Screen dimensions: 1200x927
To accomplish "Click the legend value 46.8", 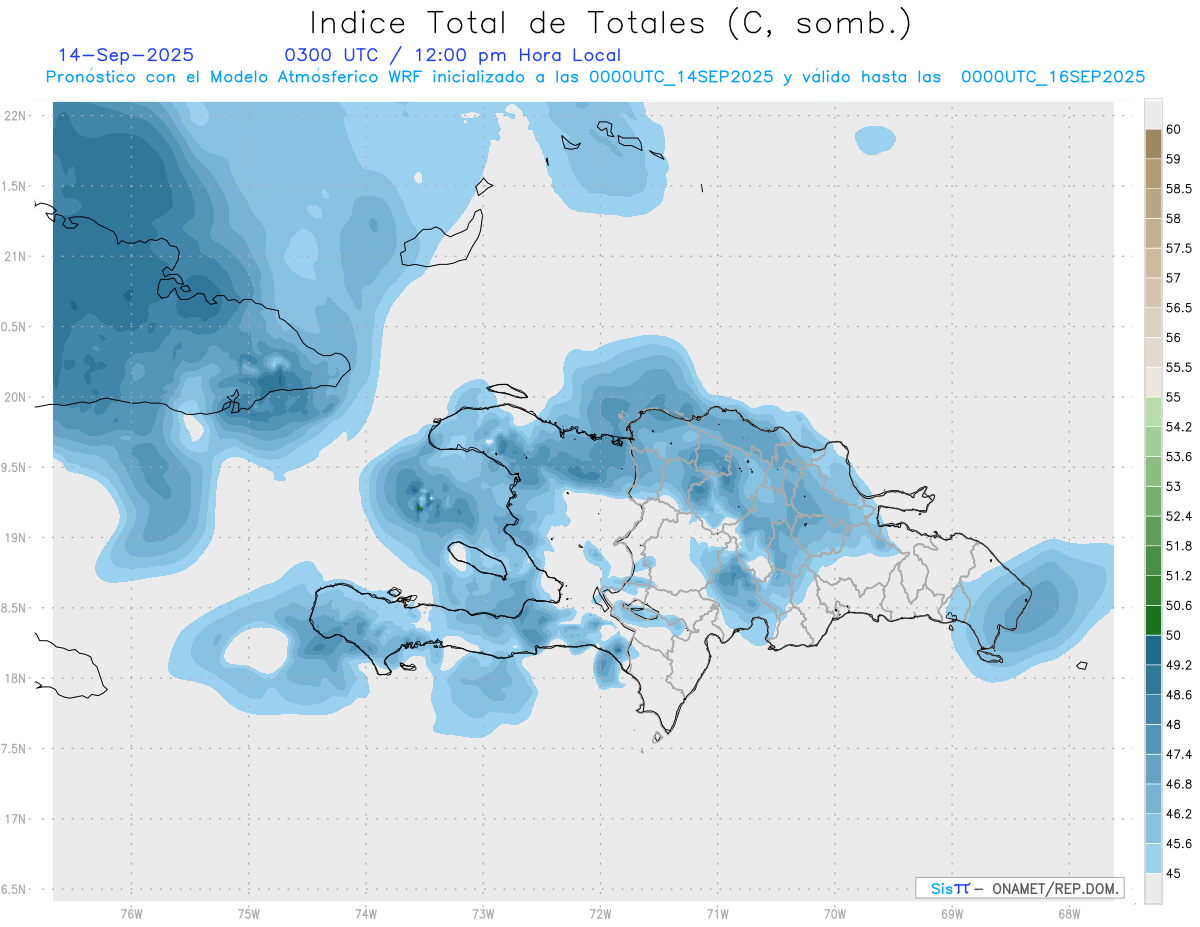I will pos(1179,784).
